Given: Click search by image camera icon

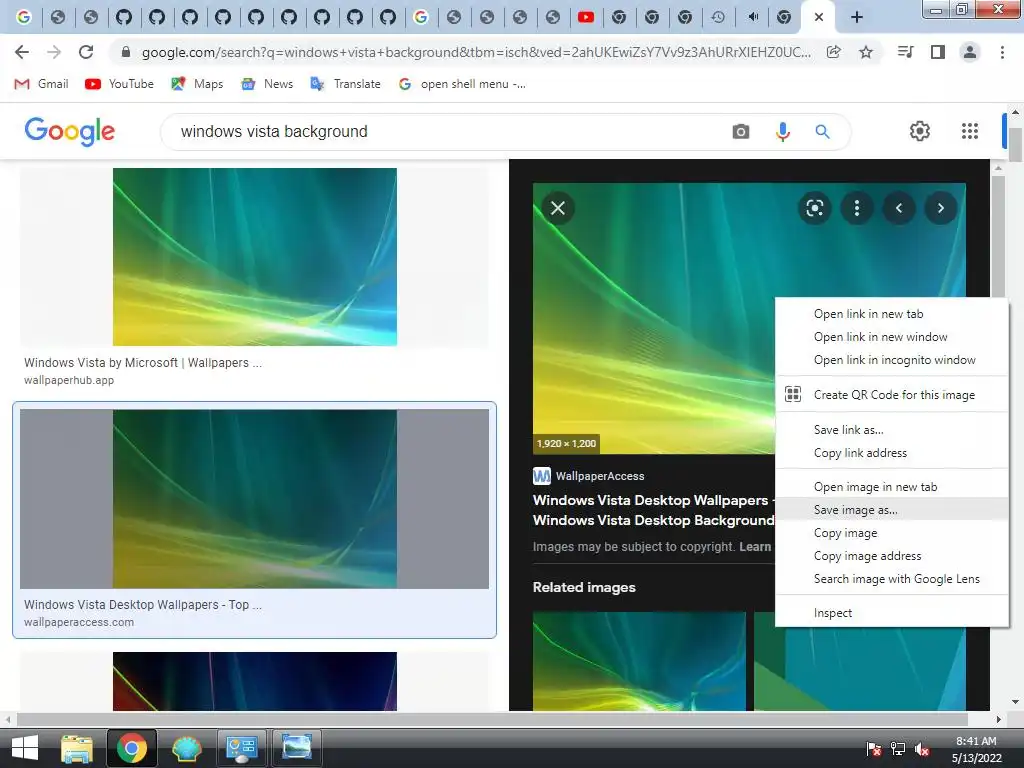Looking at the screenshot, I should click(x=741, y=131).
